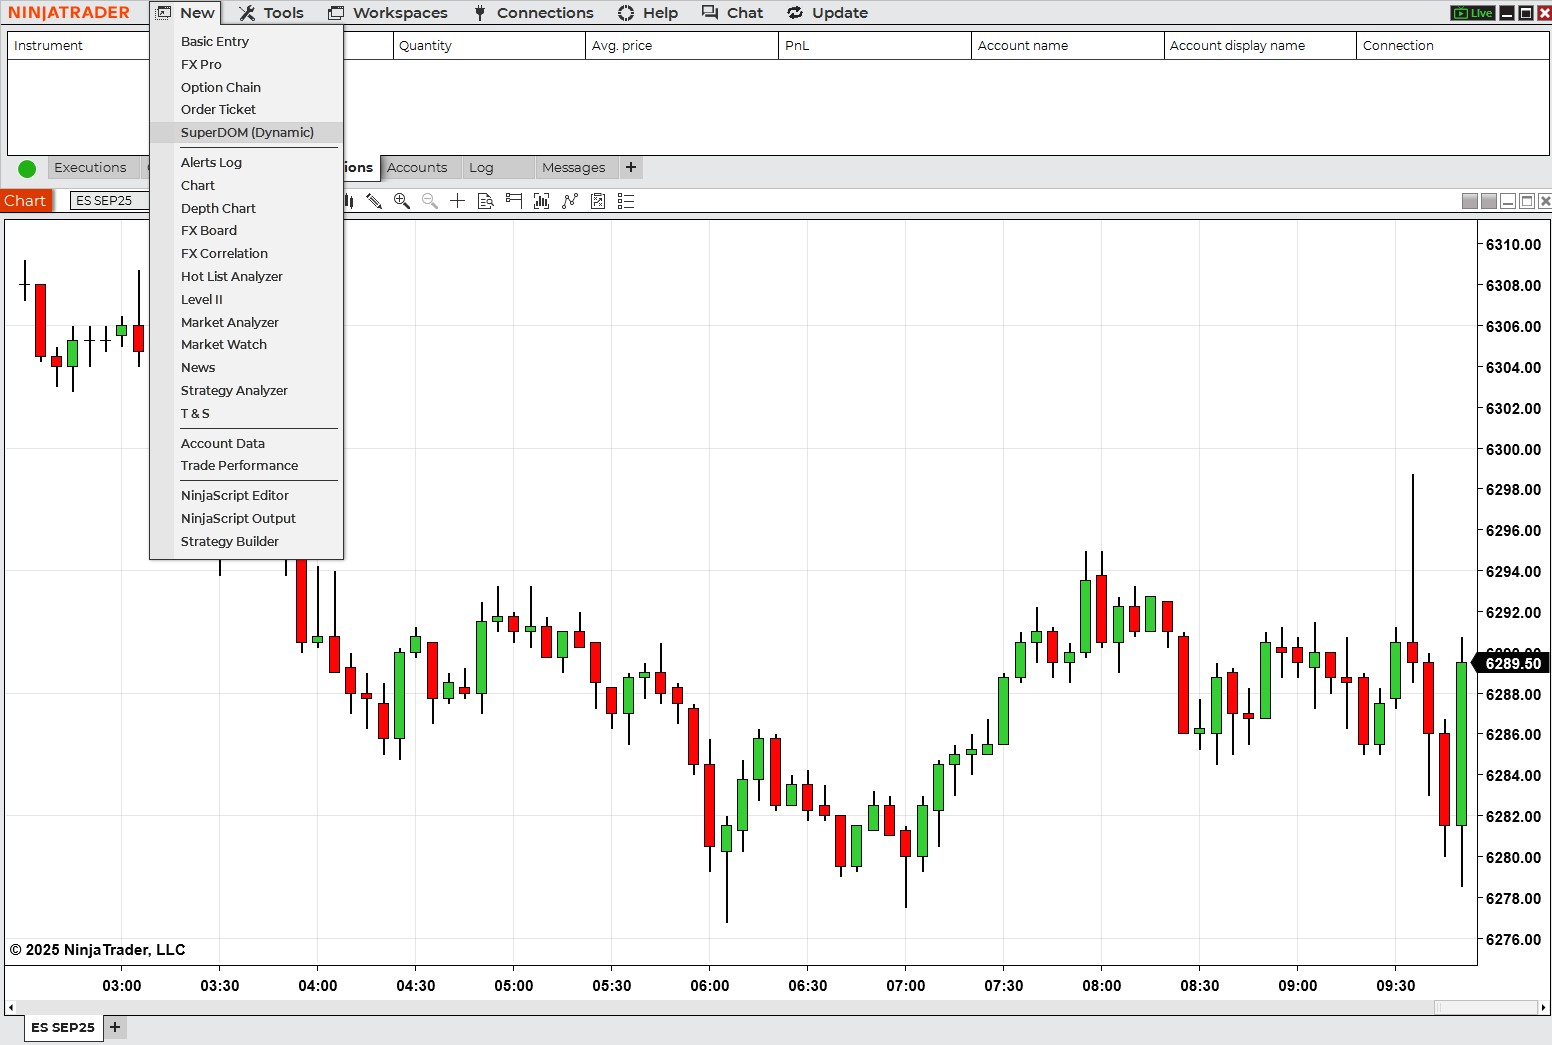Choose SuperDOM (Dynamic) from the New menu

pyautogui.click(x=246, y=132)
